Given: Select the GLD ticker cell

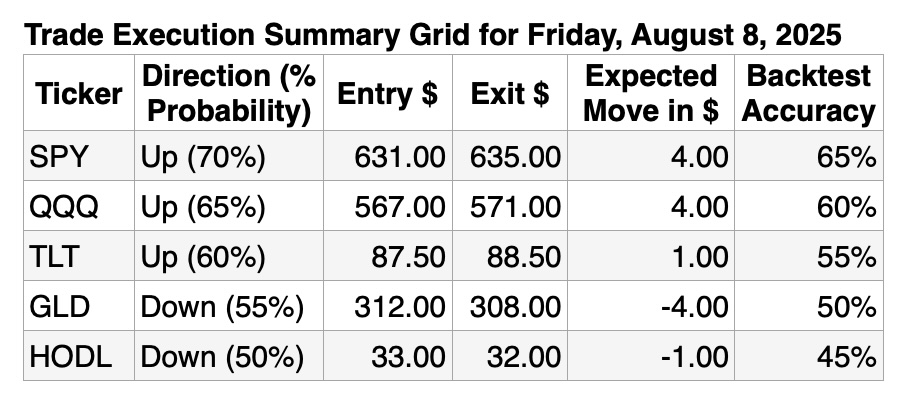Looking at the screenshot, I should tap(79, 306).
